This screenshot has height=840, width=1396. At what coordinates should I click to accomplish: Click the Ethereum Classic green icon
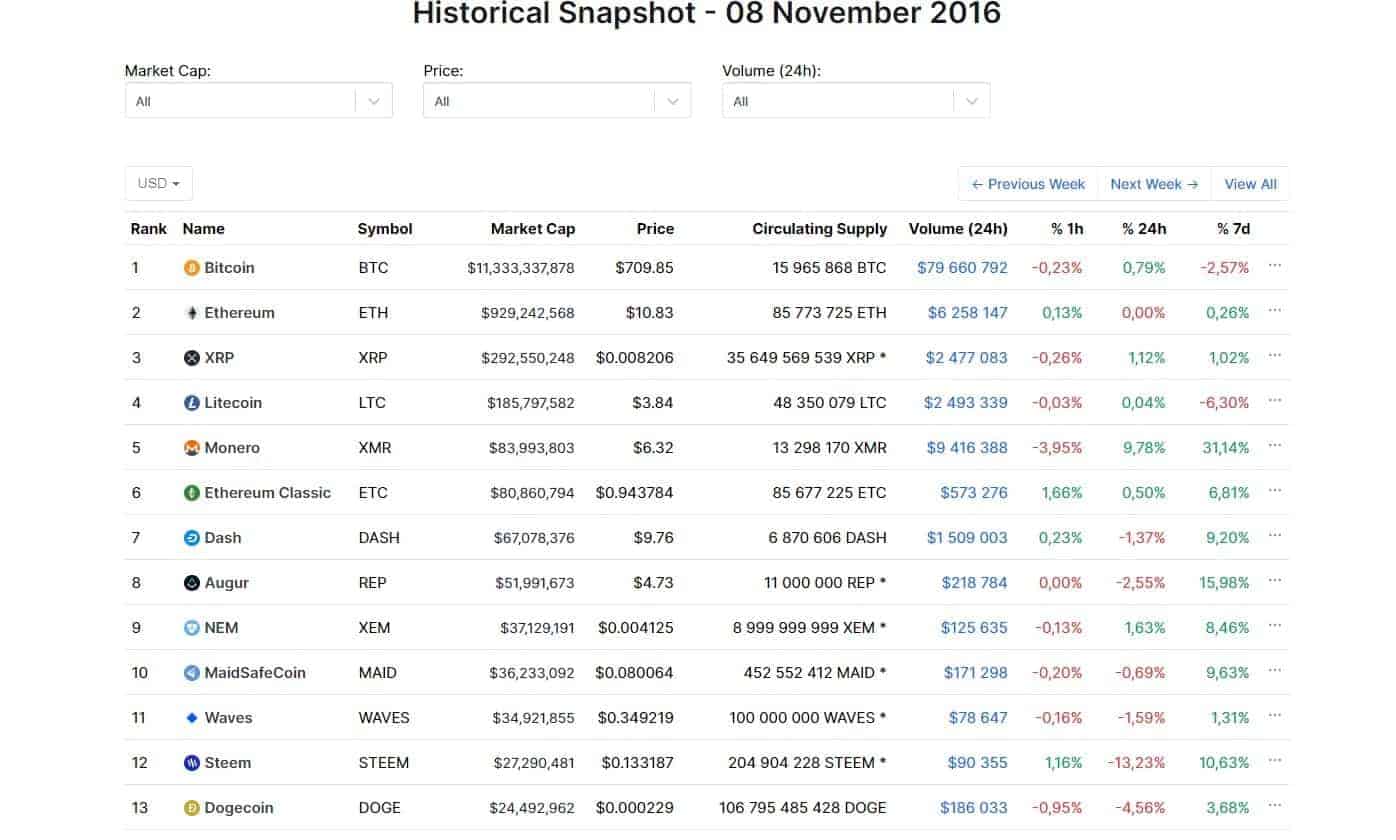[190, 493]
